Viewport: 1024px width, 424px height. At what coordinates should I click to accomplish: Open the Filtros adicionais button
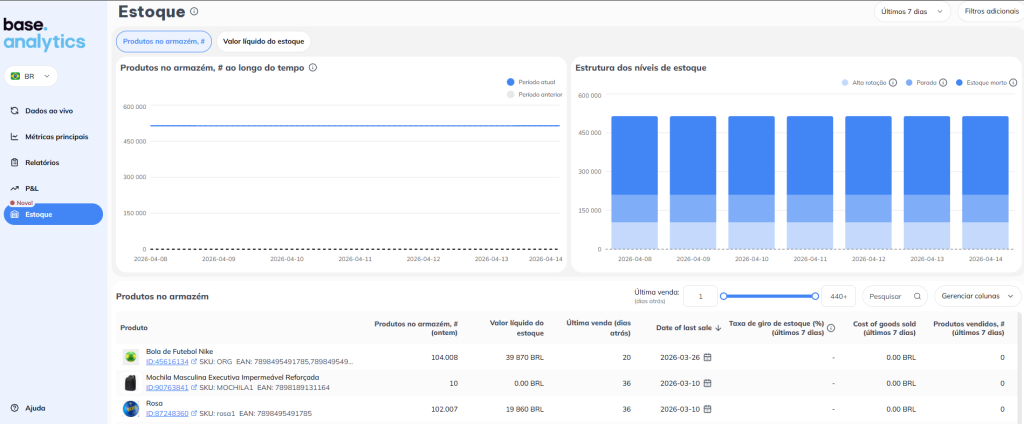990,12
